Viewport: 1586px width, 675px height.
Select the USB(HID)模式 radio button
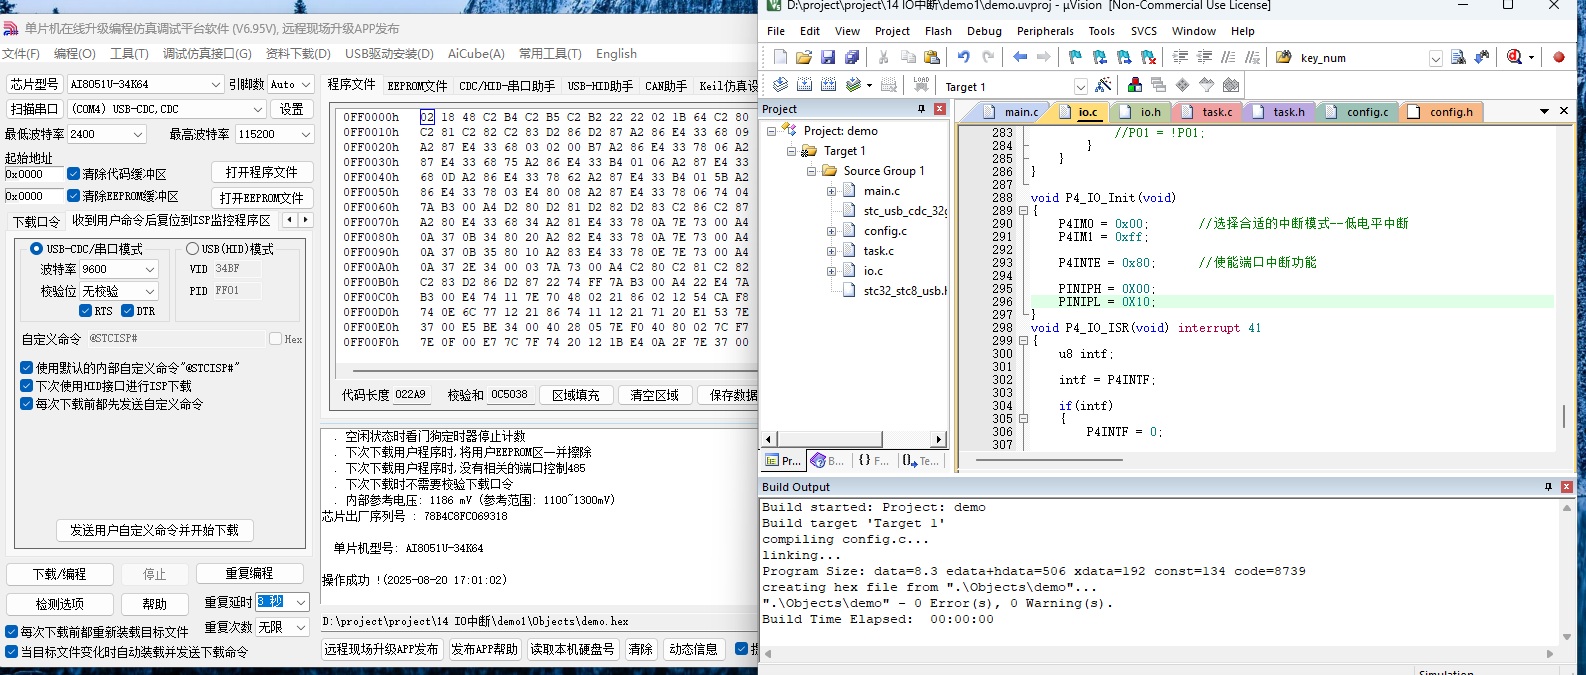(x=193, y=249)
